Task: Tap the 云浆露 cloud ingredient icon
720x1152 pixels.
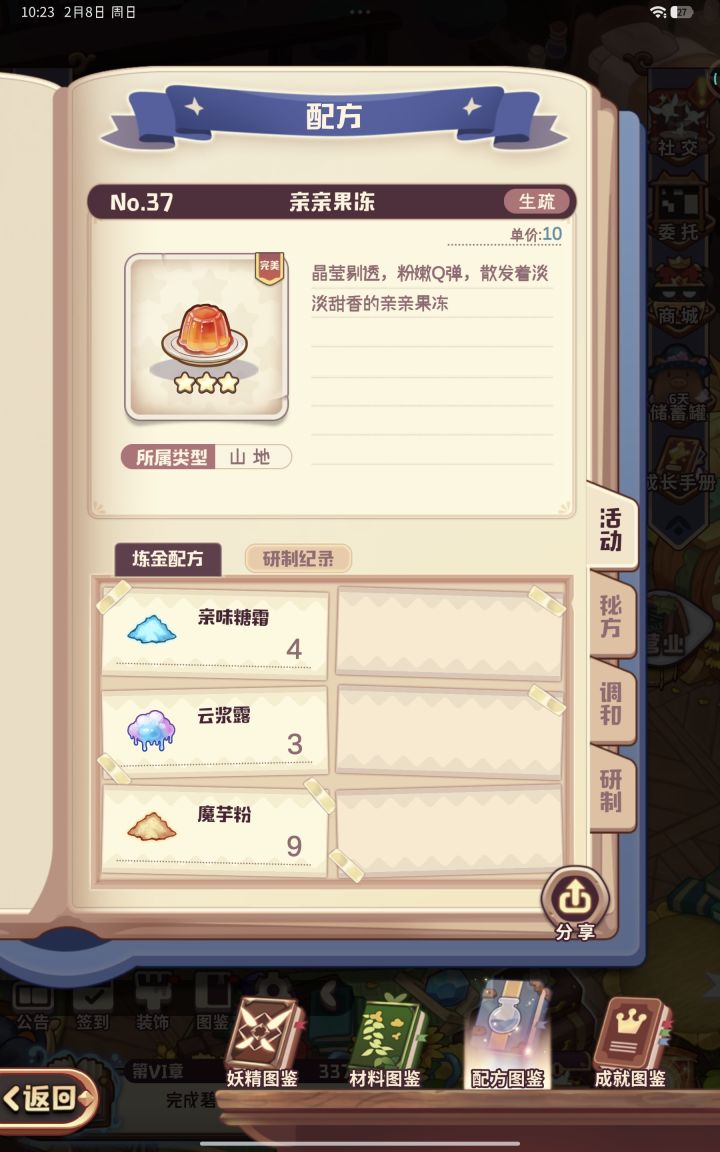Action: (x=151, y=729)
